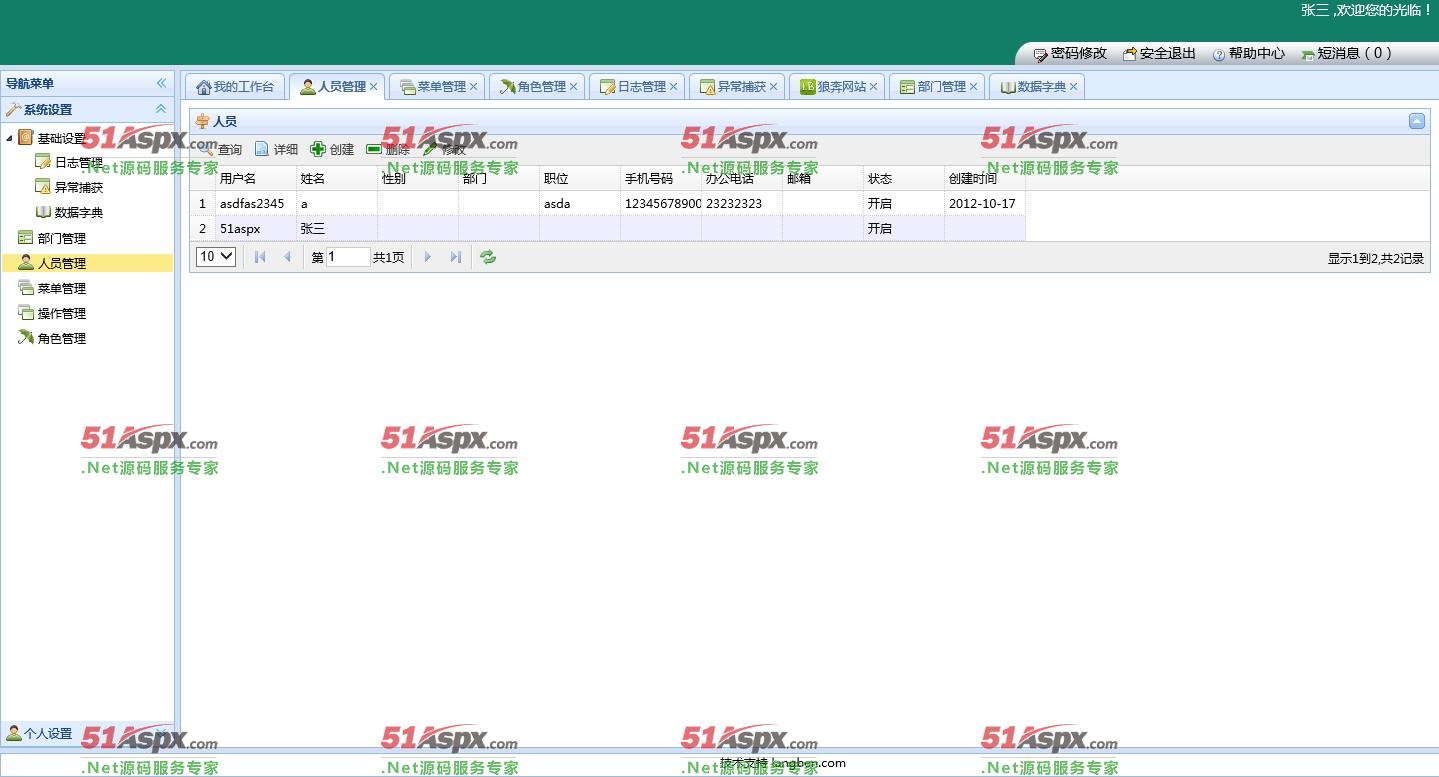Sort by the 用户名 column header
This screenshot has height=777, width=1439.
click(256, 179)
